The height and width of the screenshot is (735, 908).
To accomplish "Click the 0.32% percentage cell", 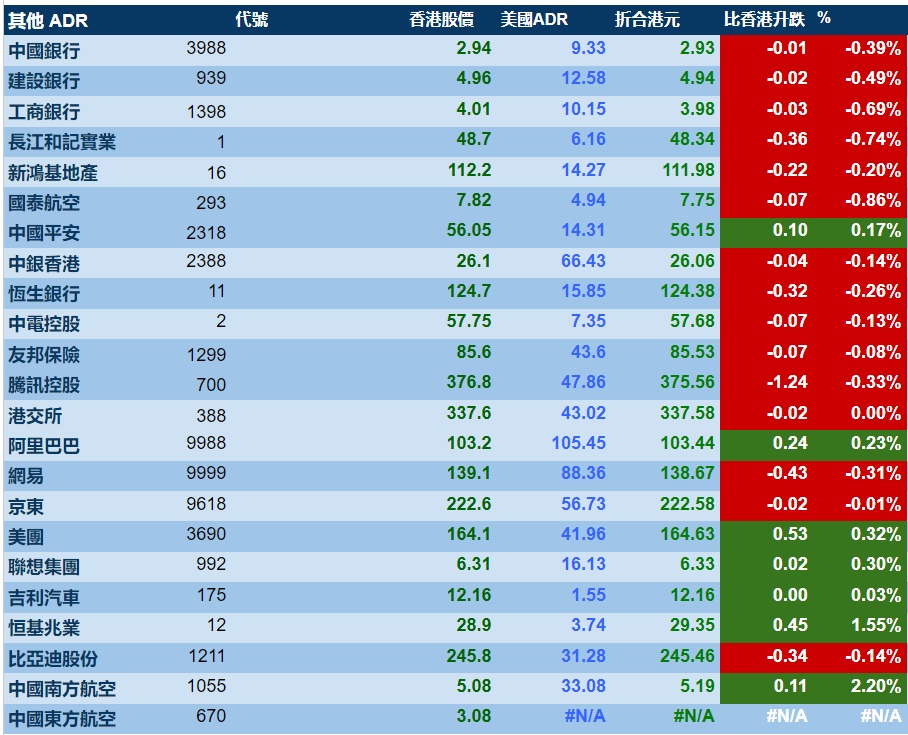I will [x=876, y=534].
